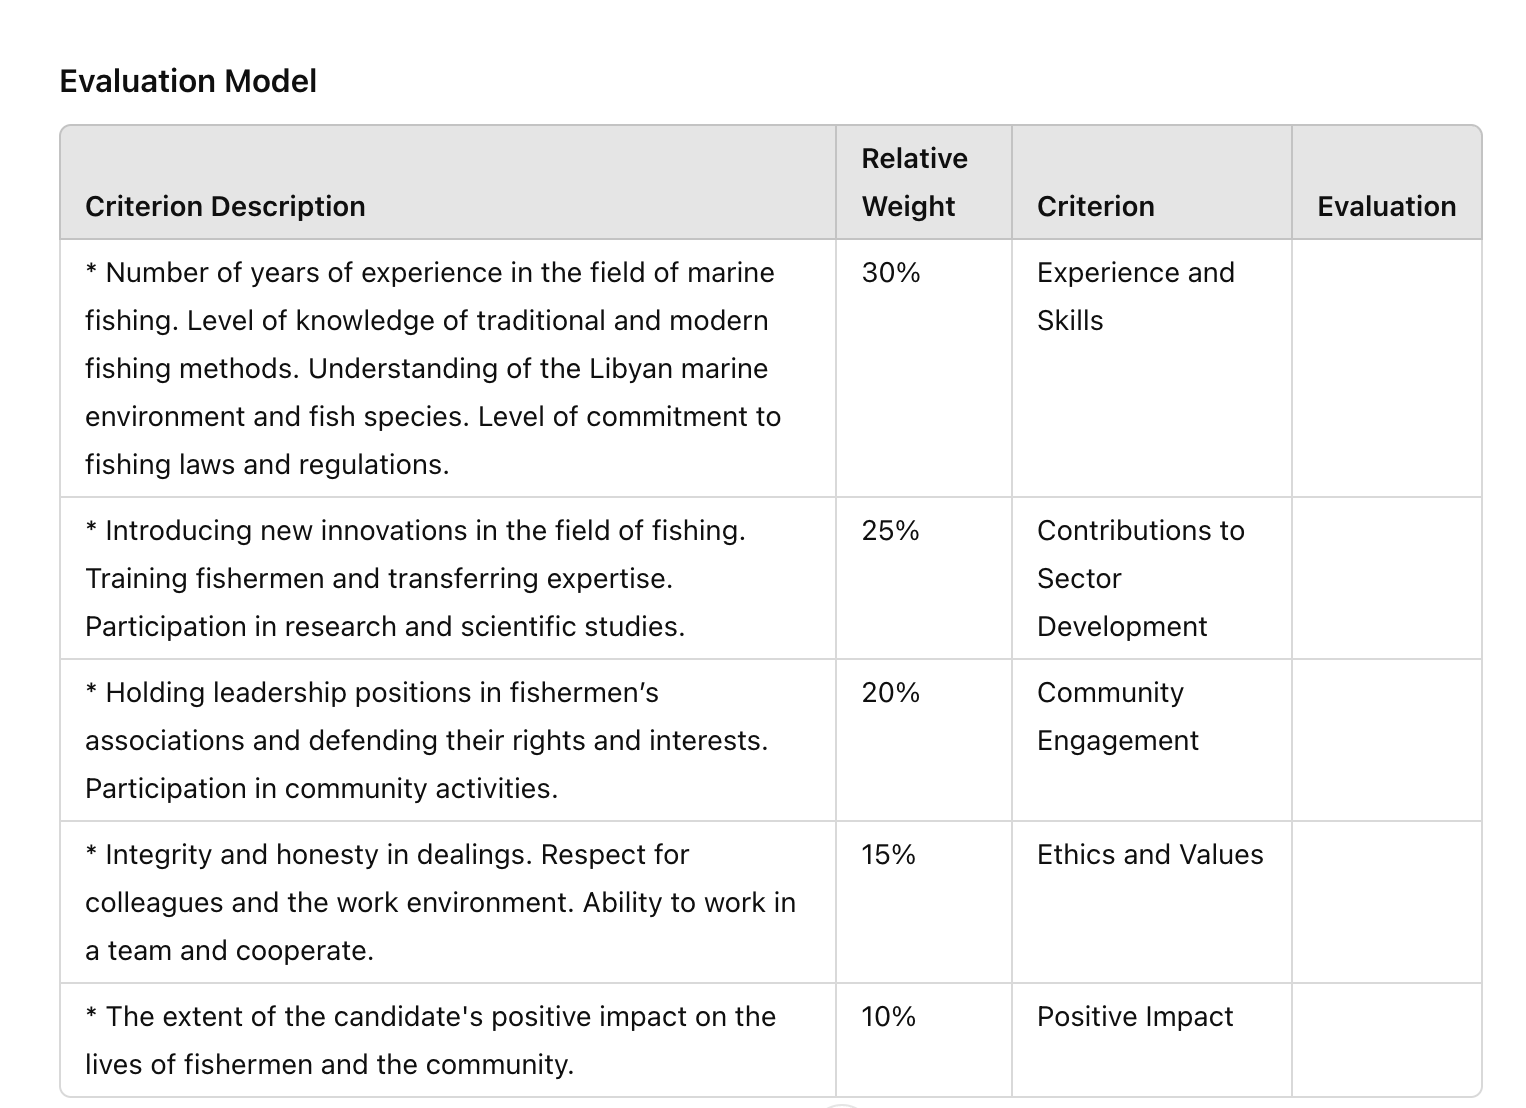Select the 10% weight cell
The height and width of the screenshot is (1108, 1526).
[x=889, y=1017]
